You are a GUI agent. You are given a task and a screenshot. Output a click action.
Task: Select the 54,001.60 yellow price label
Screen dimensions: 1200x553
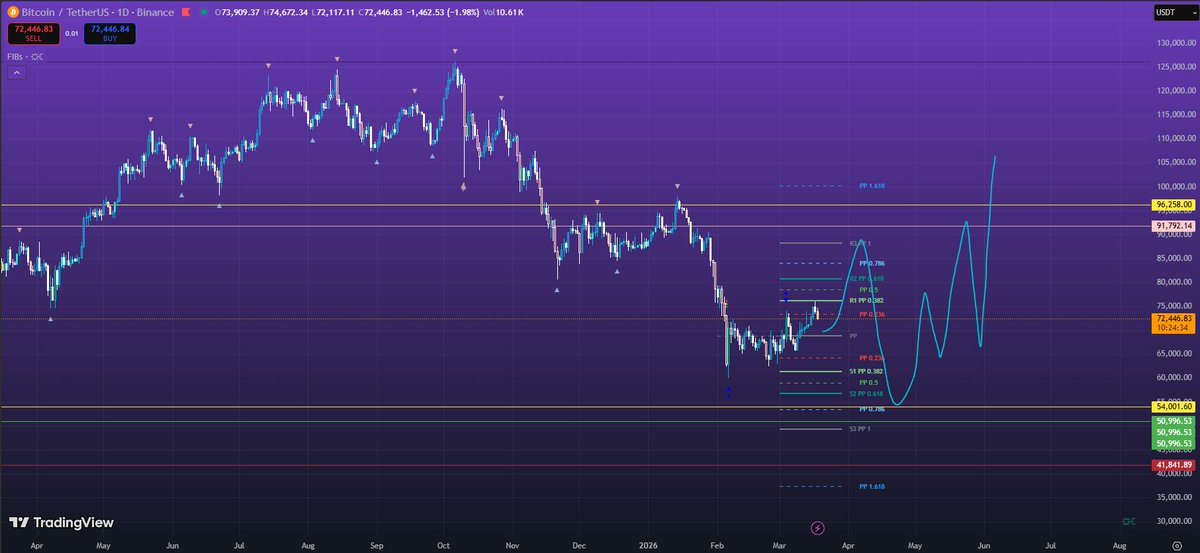pos(1174,407)
